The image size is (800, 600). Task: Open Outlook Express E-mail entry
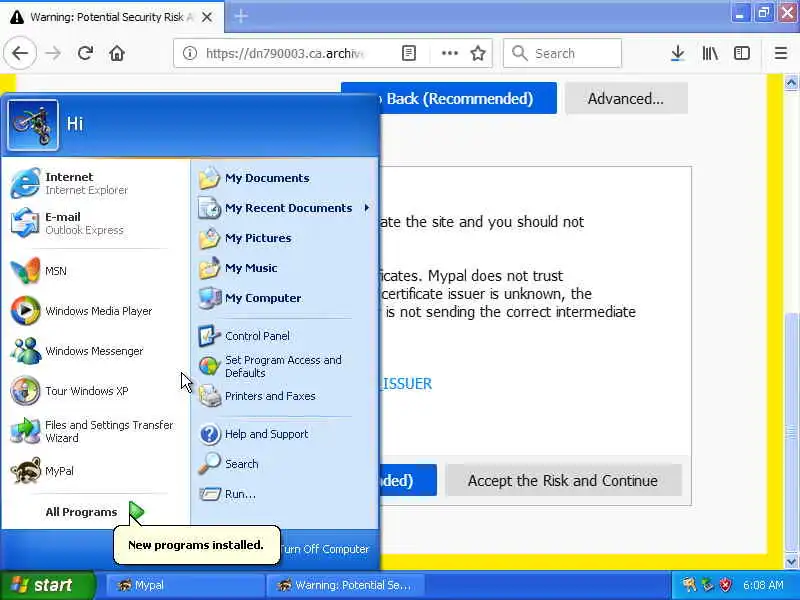coord(95,223)
